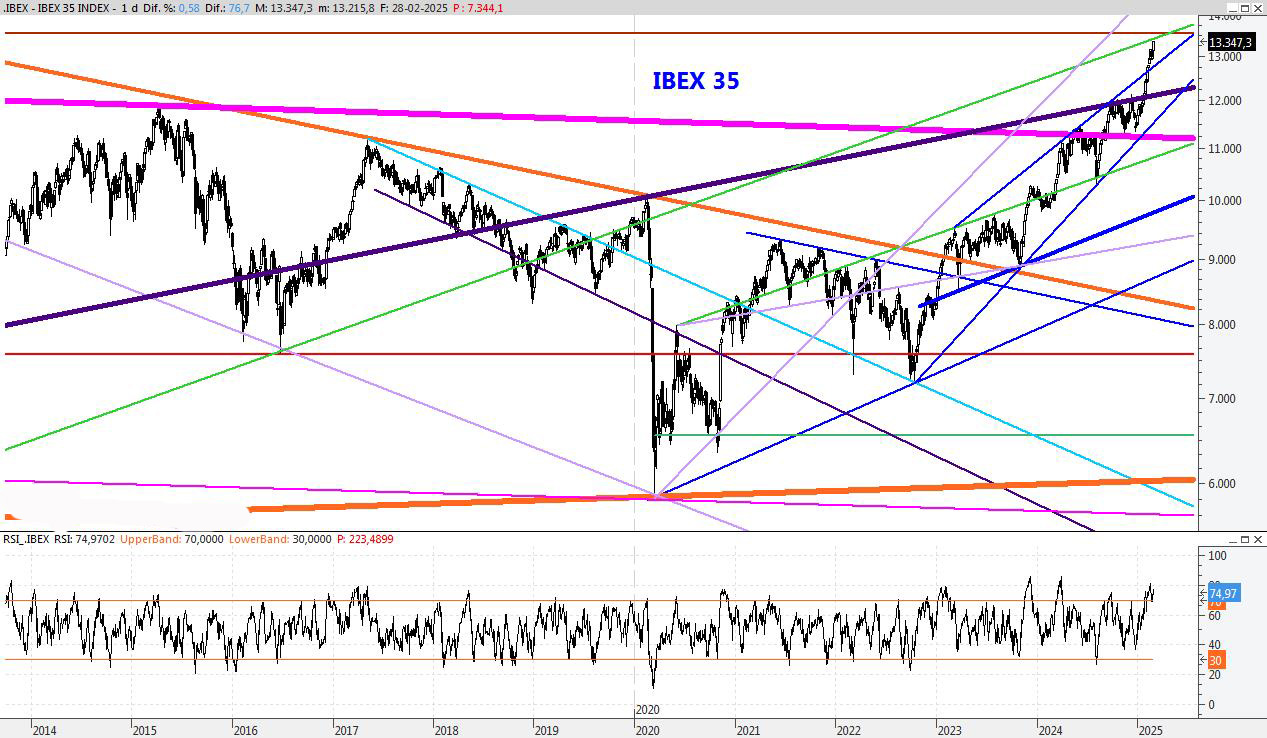Close the IBEX 35 price chart pane
This screenshot has height=738, width=1267.
click(x=1259, y=9)
